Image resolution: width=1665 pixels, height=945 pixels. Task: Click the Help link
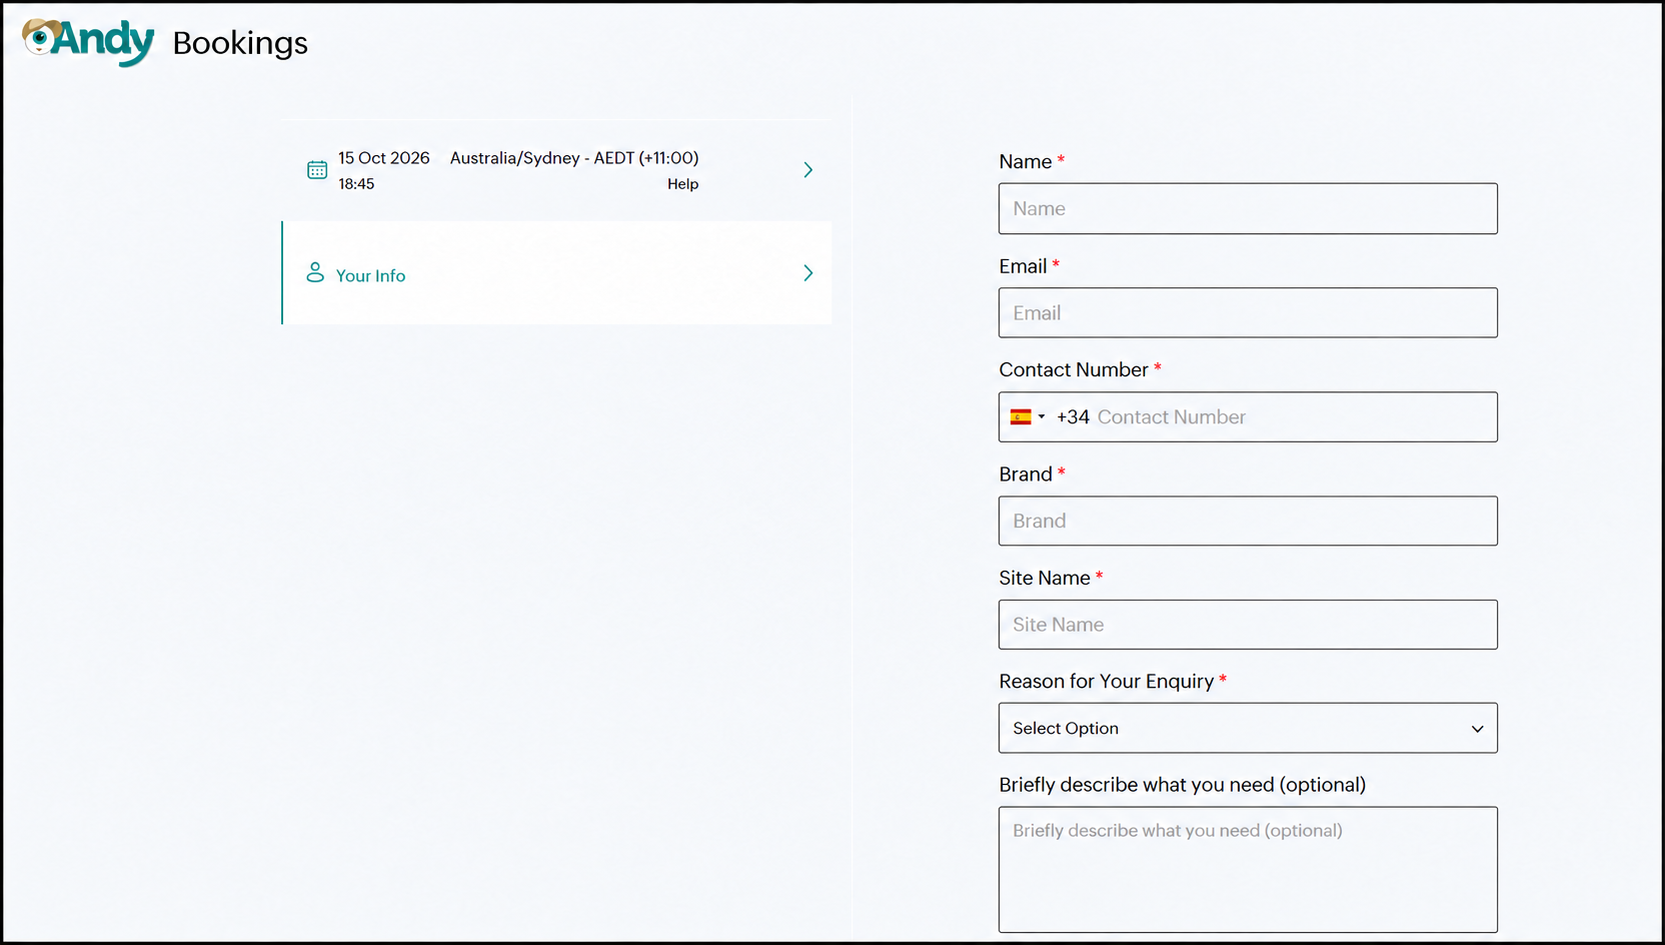[683, 184]
